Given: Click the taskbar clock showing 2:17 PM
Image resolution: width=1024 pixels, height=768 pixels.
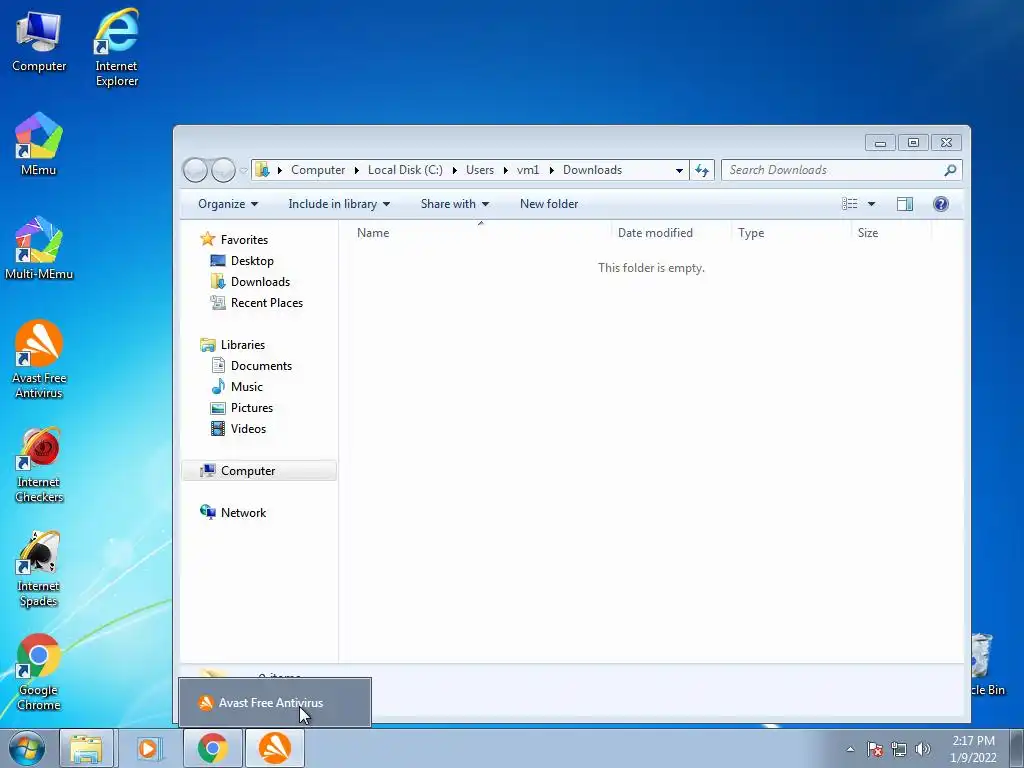Looking at the screenshot, I should pos(973,749).
